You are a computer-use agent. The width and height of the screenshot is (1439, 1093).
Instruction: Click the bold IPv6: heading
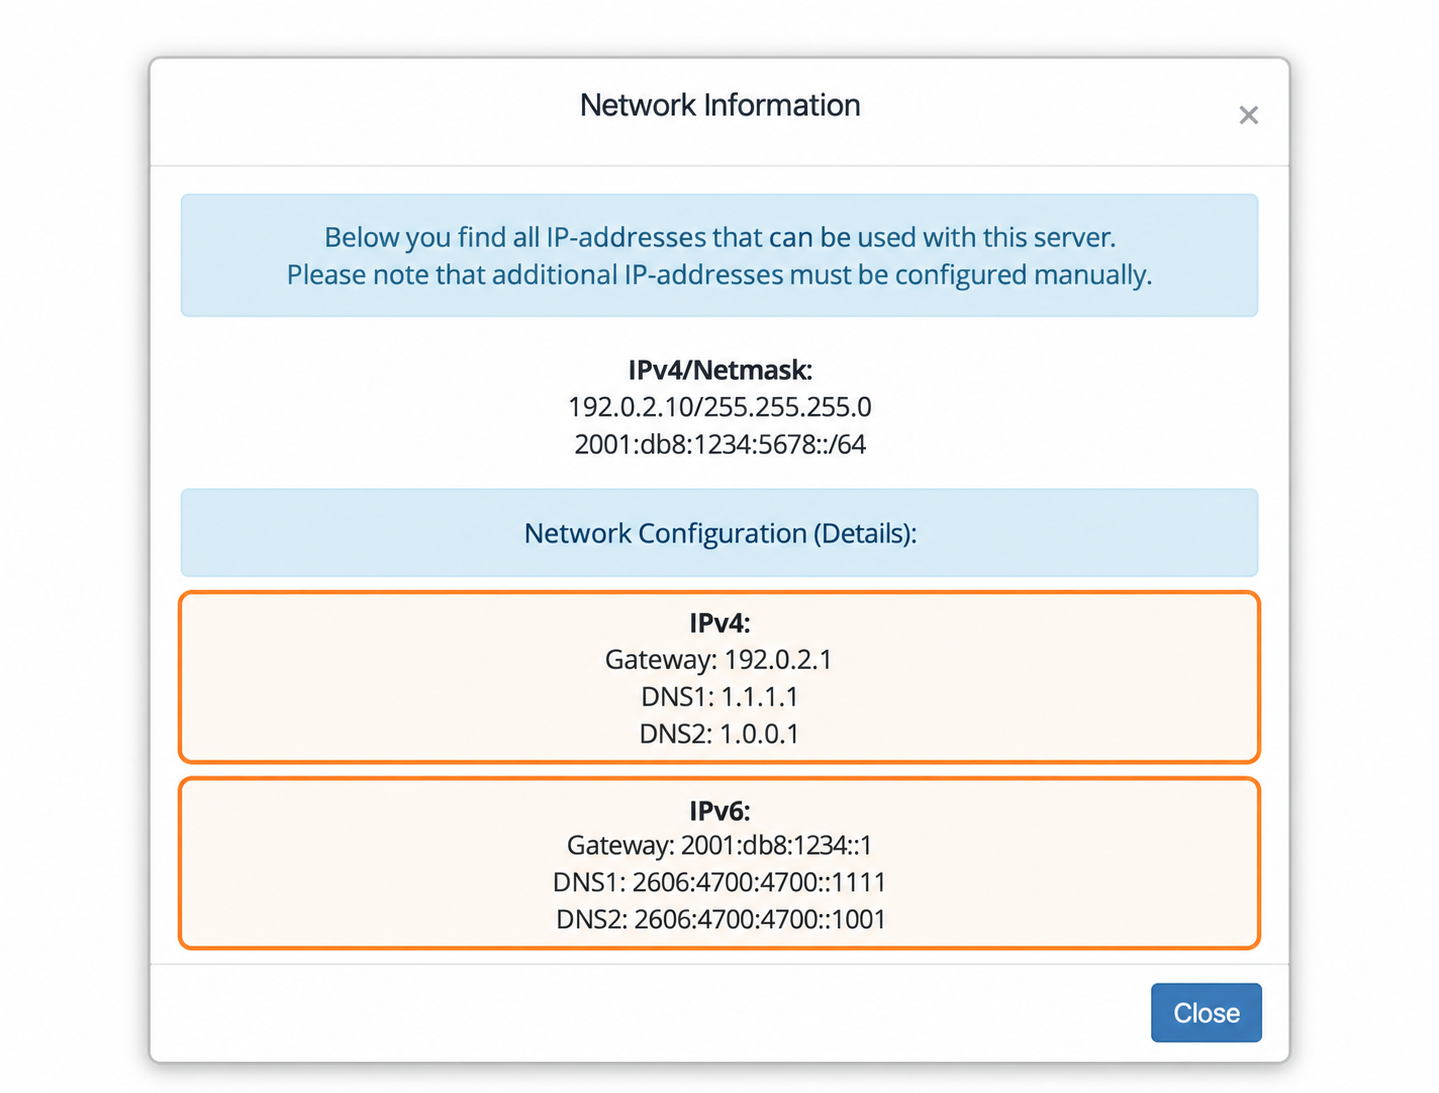pos(720,810)
